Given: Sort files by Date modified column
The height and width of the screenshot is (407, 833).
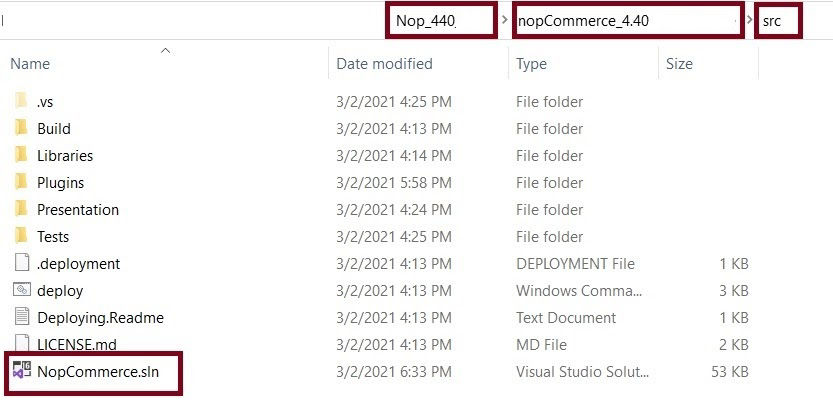Looking at the screenshot, I should pyautogui.click(x=385, y=64).
